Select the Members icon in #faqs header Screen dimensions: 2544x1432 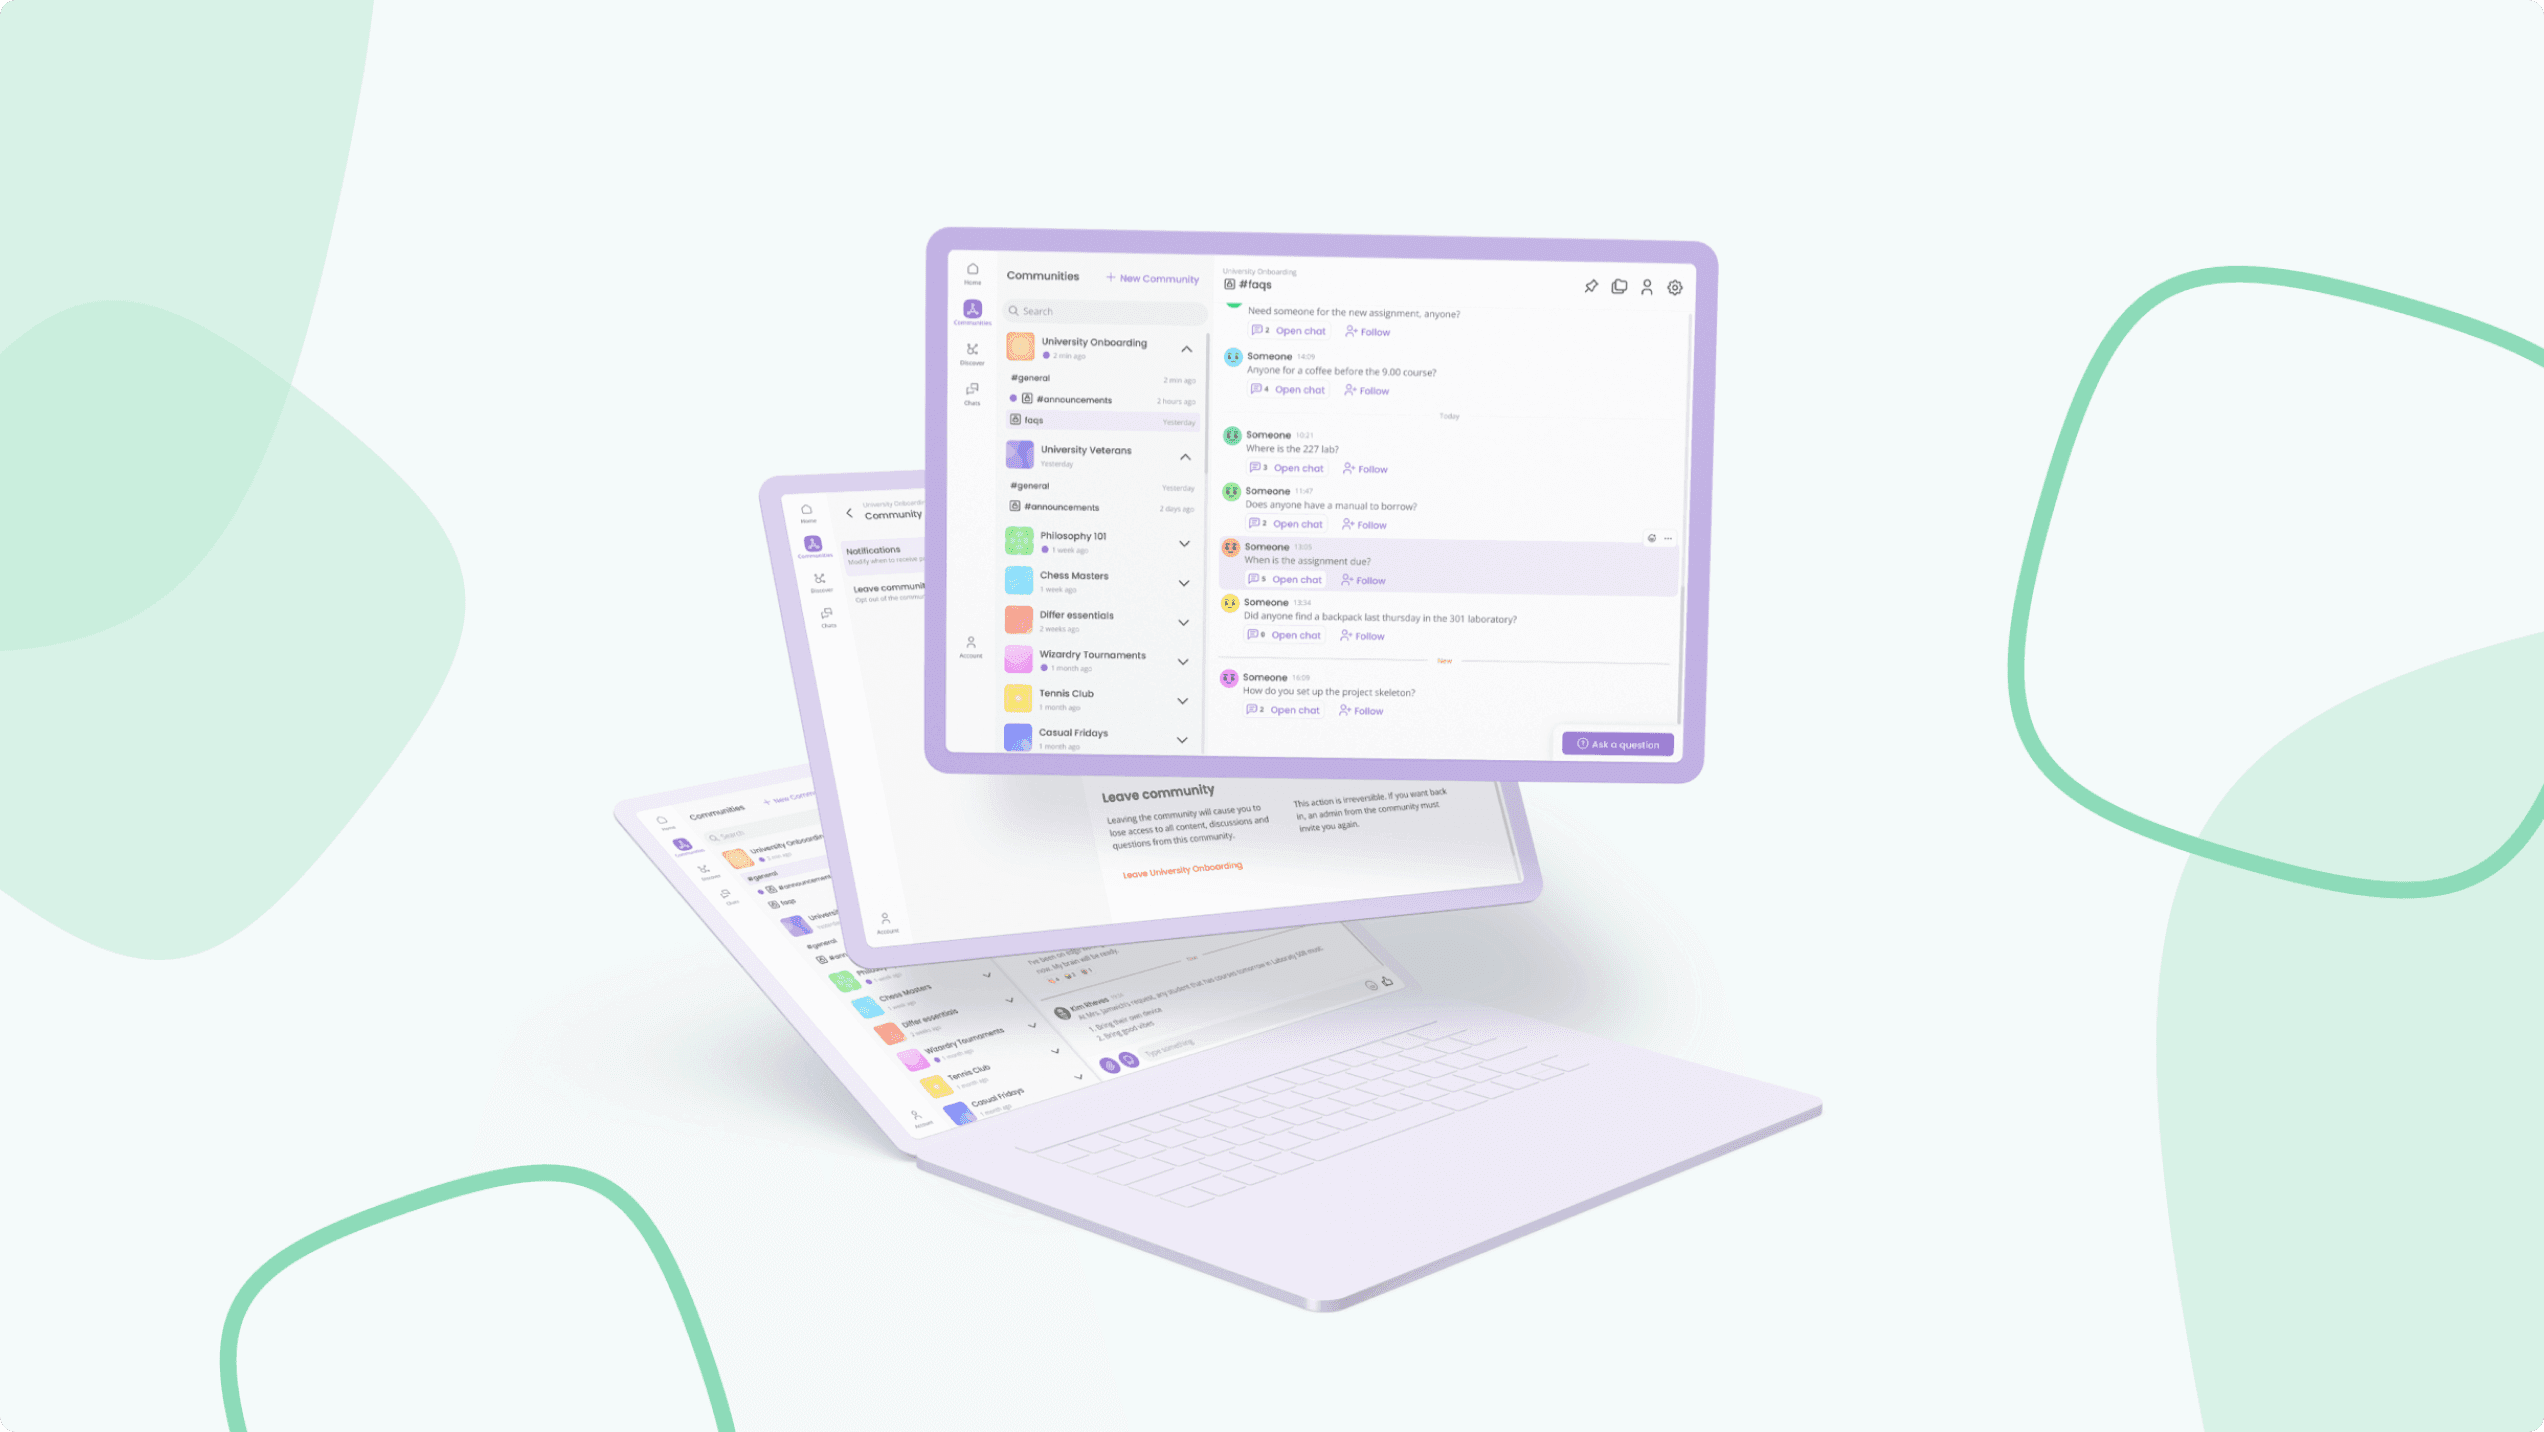(1644, 286)
